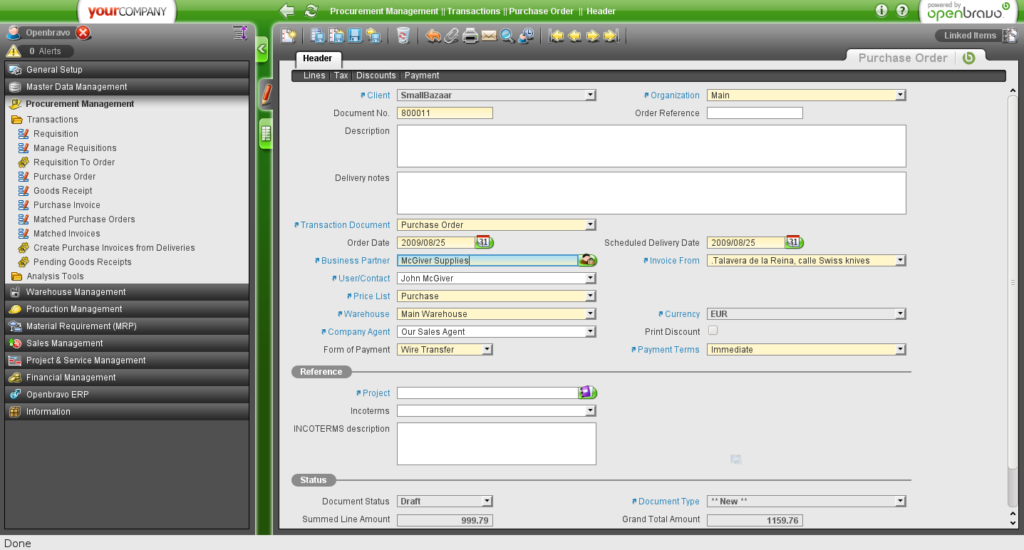Click the Delete record trash icon
1024x550 pixels.
click(x=403, y=36)
